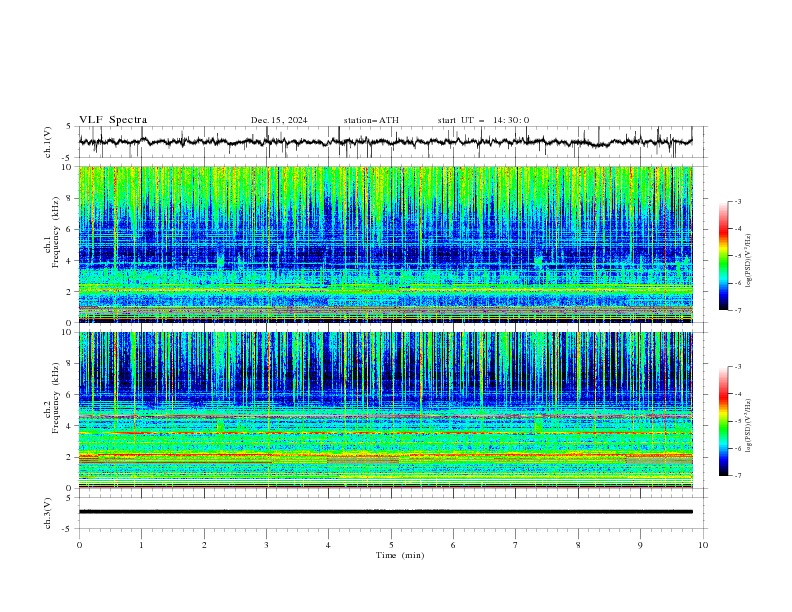The image size is (792, 612).
Task: Click inside the ch.1 spectrogram panel
Action: 385,244
